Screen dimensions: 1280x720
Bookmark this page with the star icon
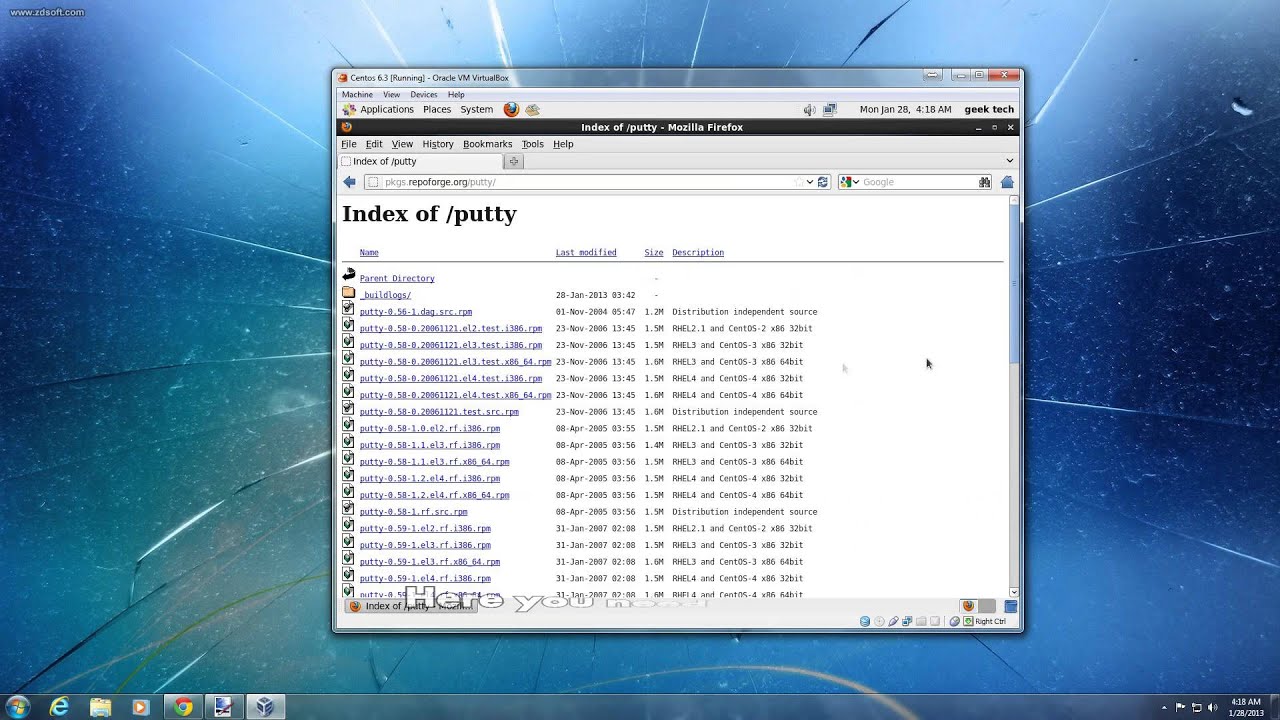point(798,182)
